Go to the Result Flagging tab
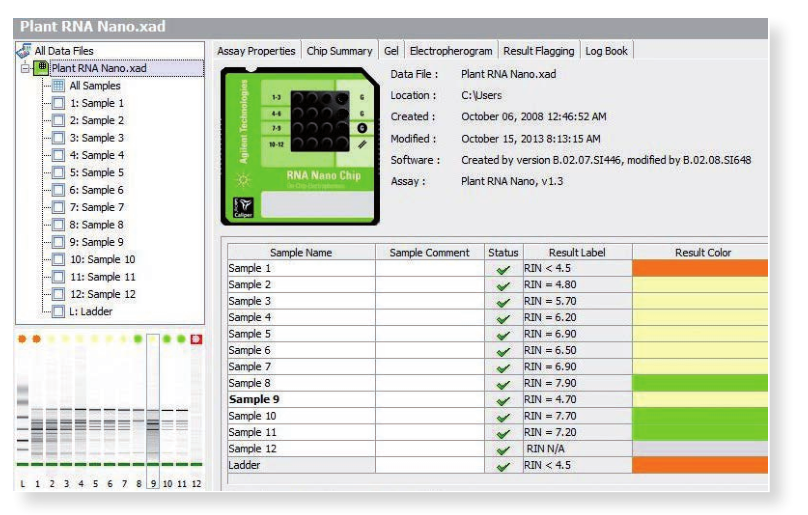Screen dimensions: 808x515 [x=538, y=51]
